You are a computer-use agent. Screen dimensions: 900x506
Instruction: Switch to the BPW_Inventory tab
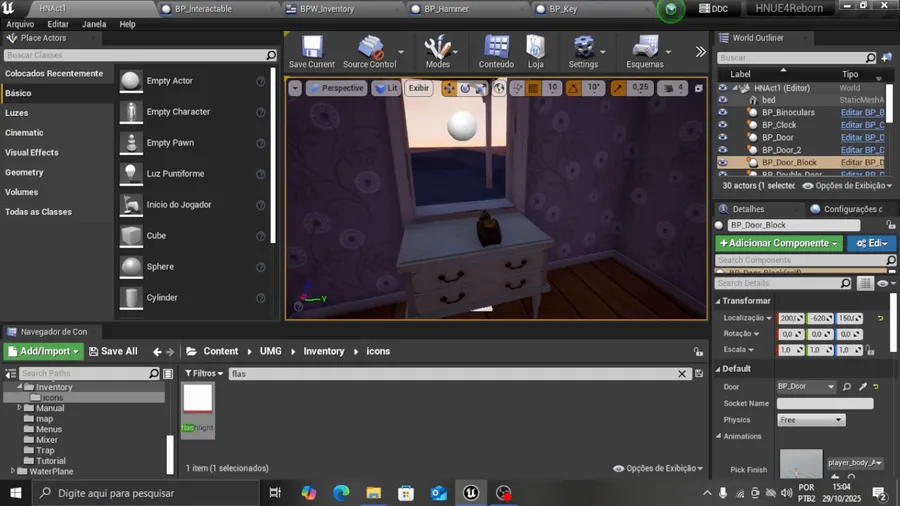coord(327,9)
